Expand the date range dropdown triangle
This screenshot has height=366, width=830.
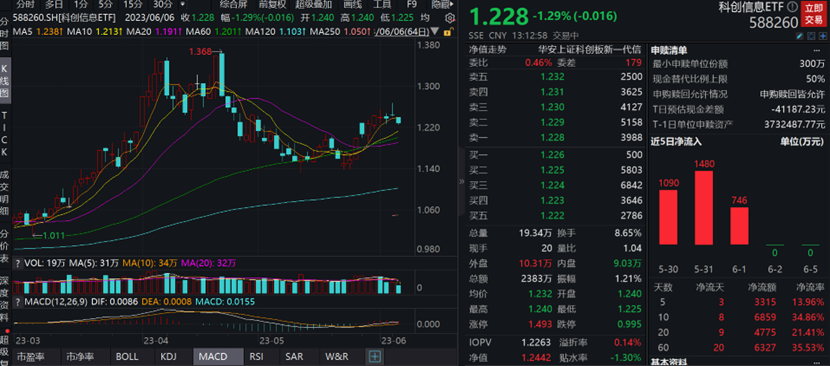[x=435, y=31]
